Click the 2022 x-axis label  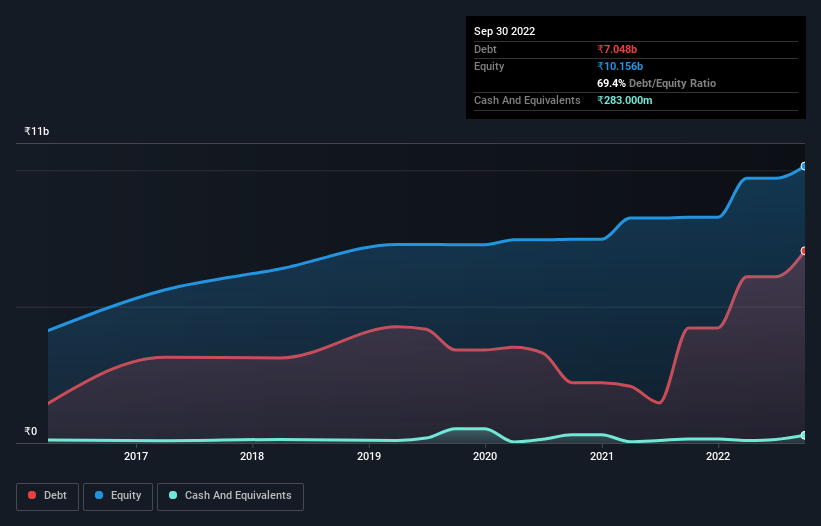718,456
